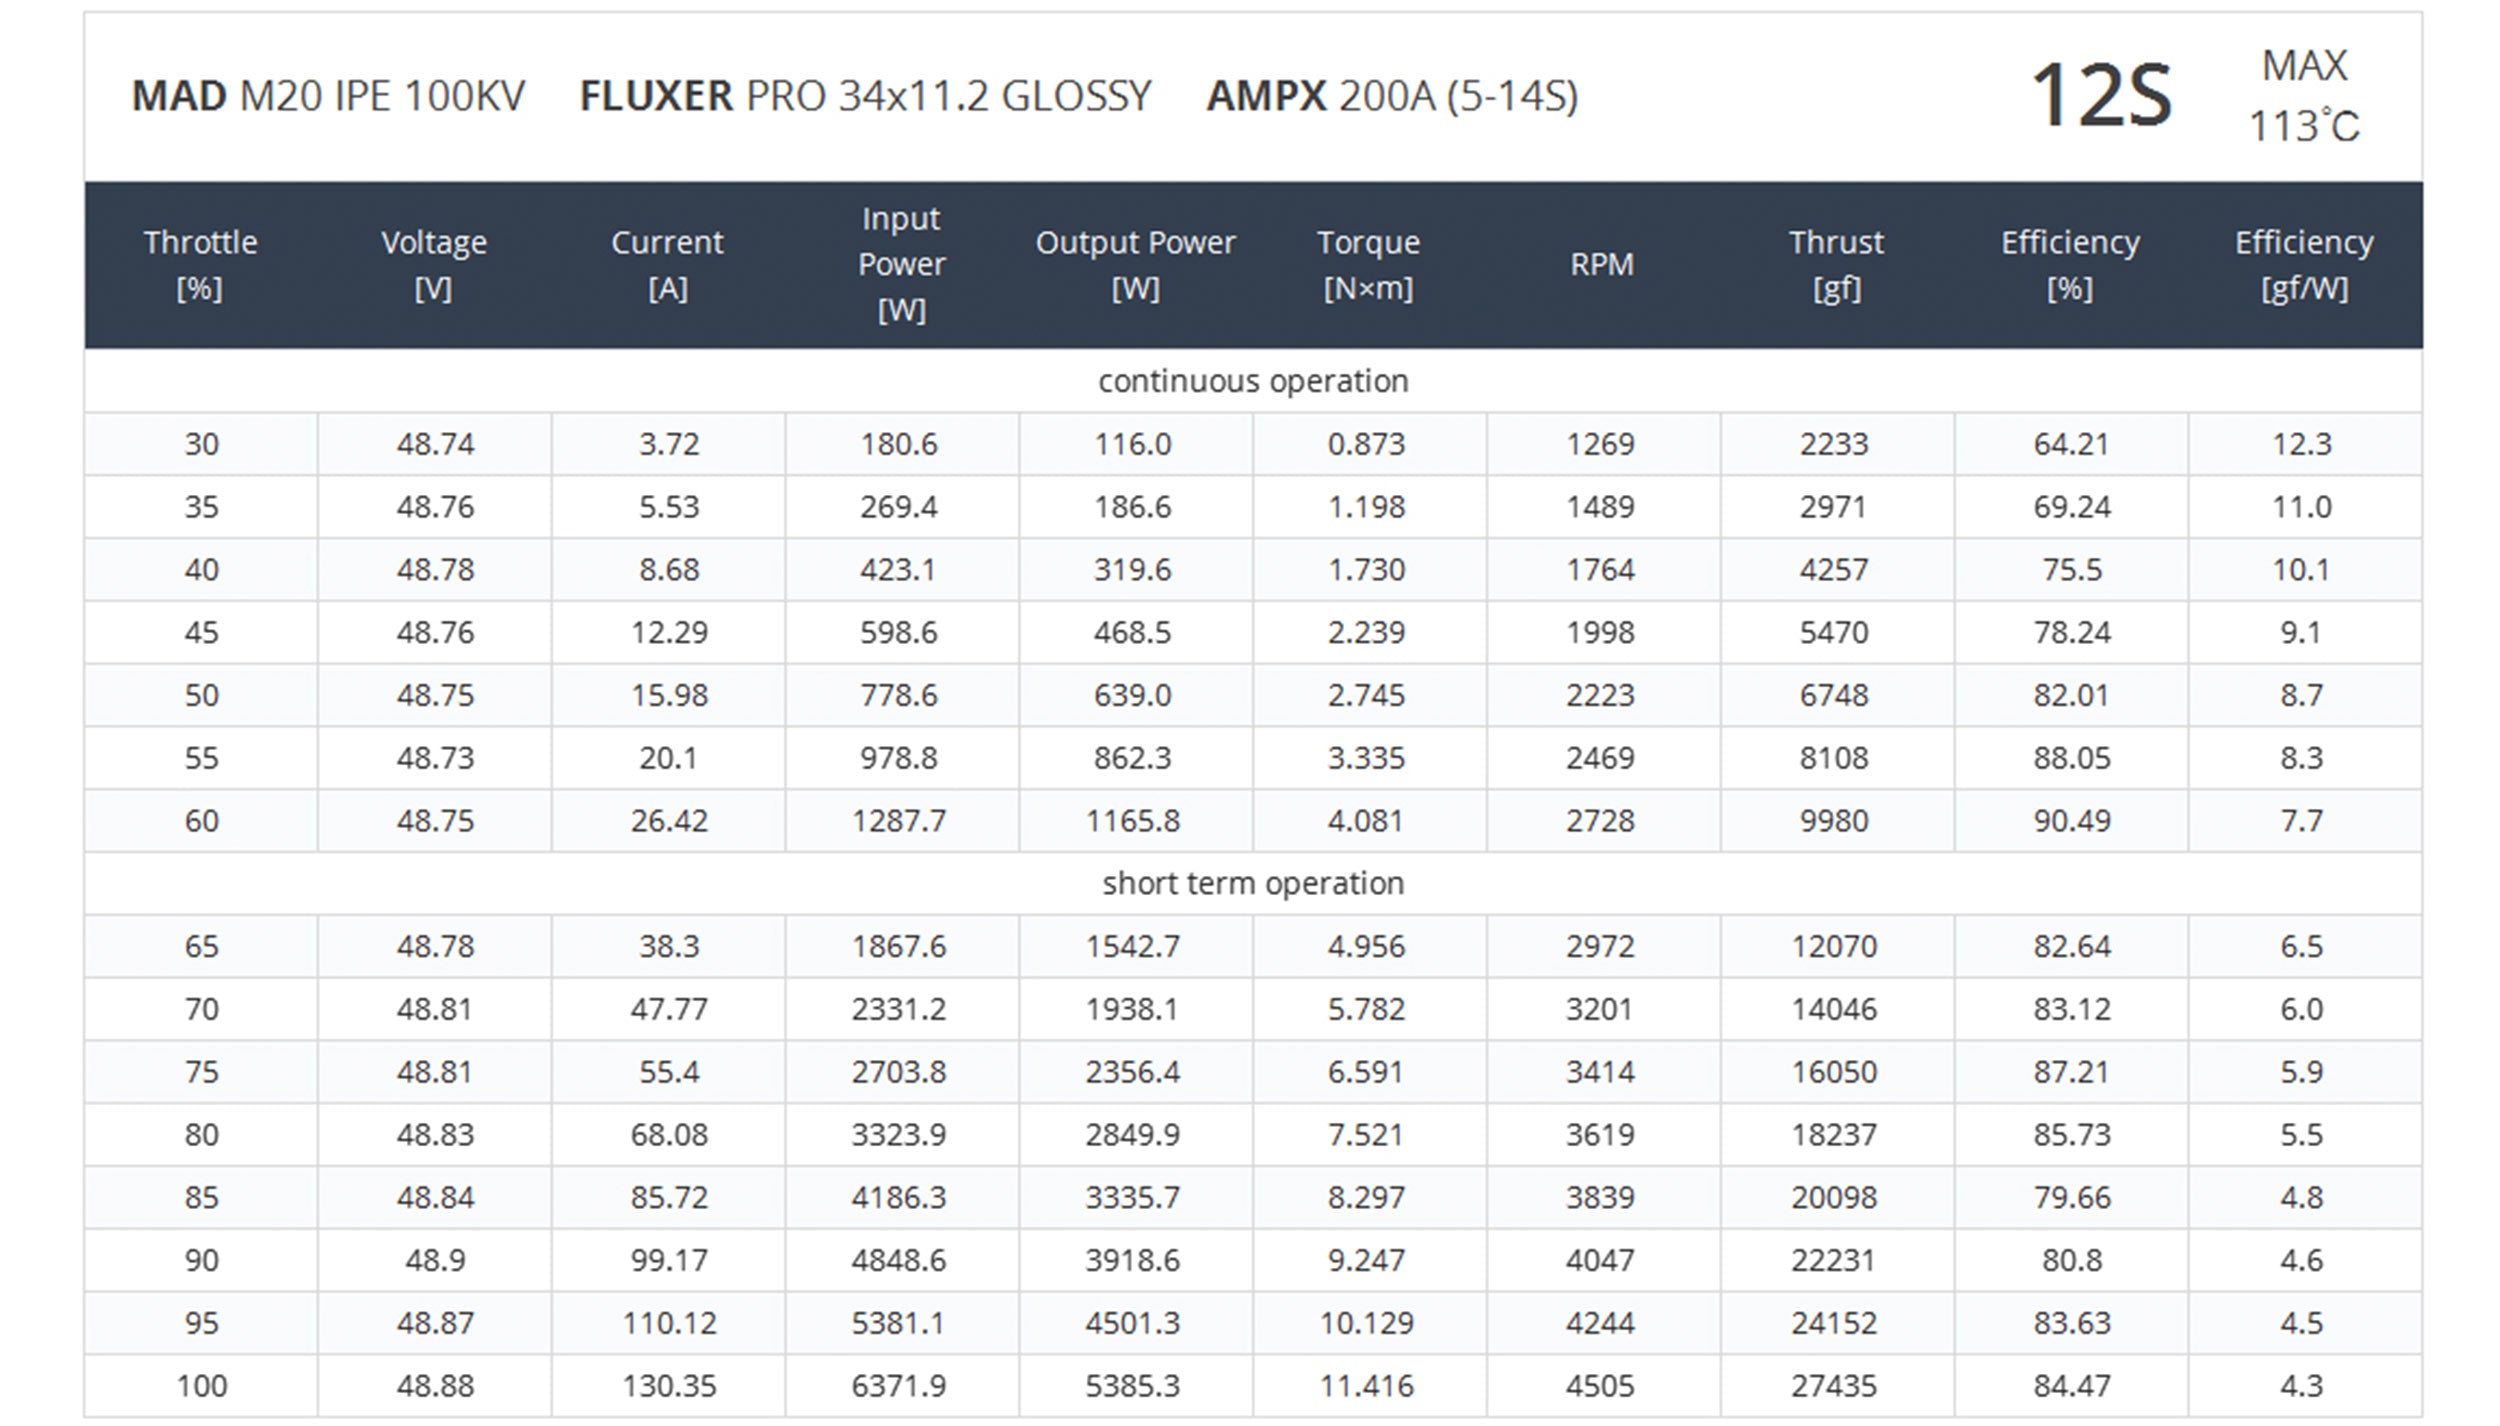Select the Input Power [W] header
2500x1426 pixels.
901,264
